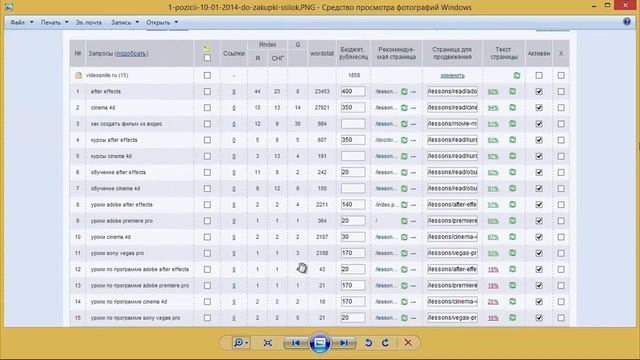Start the slideshow with round center button
This screenshot has height=360, width=640.
[x=320, y=343]
